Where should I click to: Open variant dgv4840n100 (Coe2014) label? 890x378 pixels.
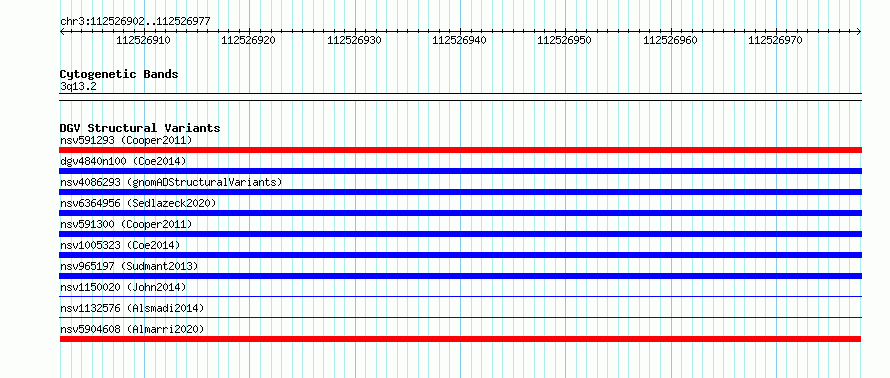[123, 161]
